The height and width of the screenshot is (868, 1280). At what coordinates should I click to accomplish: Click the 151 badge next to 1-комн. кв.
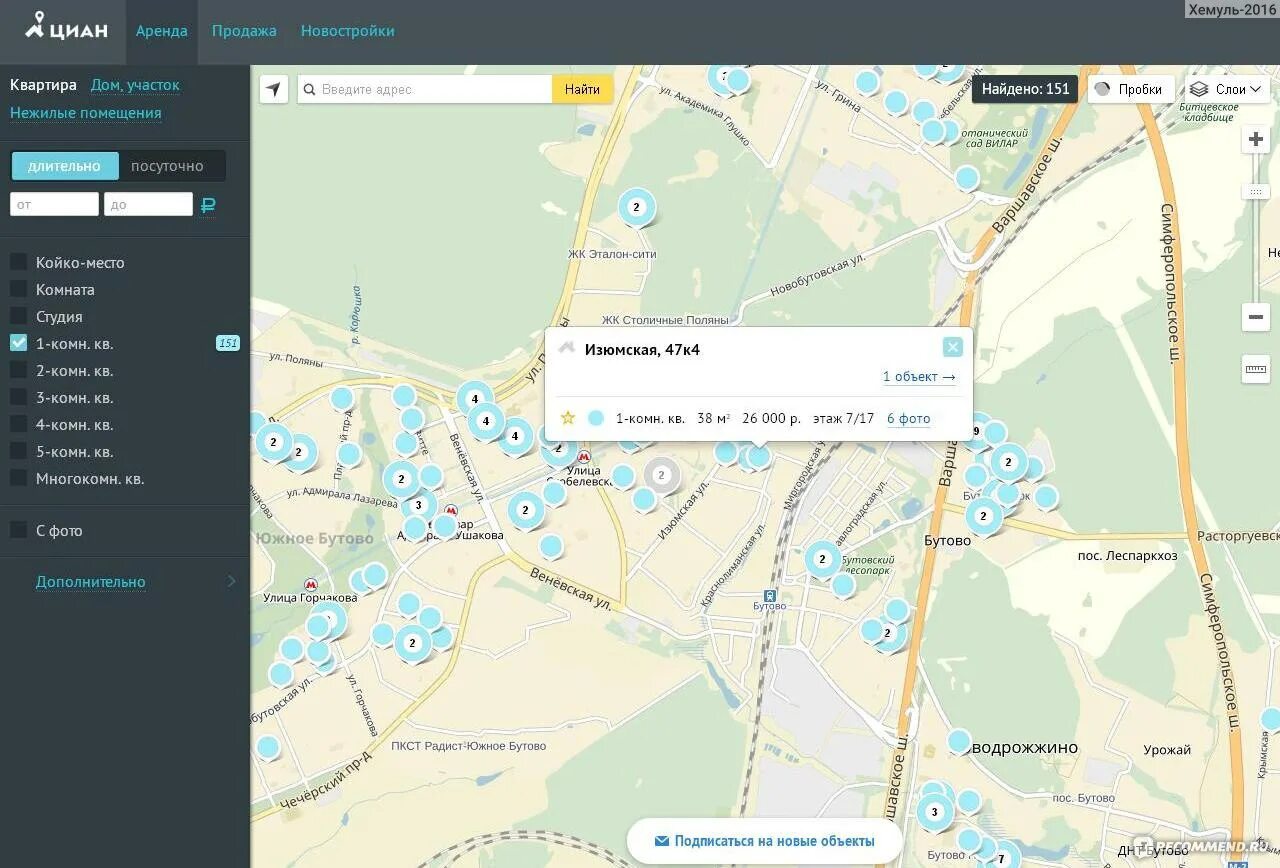click(x=228, y=343)
